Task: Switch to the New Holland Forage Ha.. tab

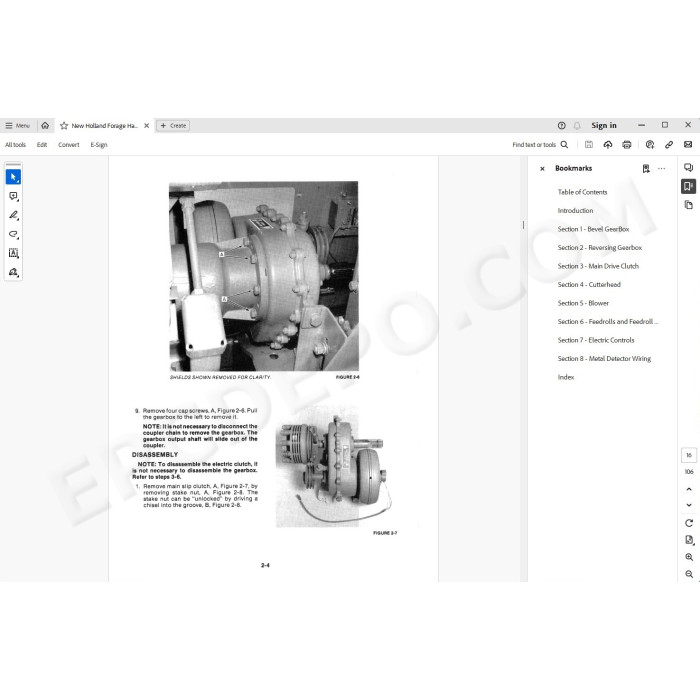Action: point(104,125)
